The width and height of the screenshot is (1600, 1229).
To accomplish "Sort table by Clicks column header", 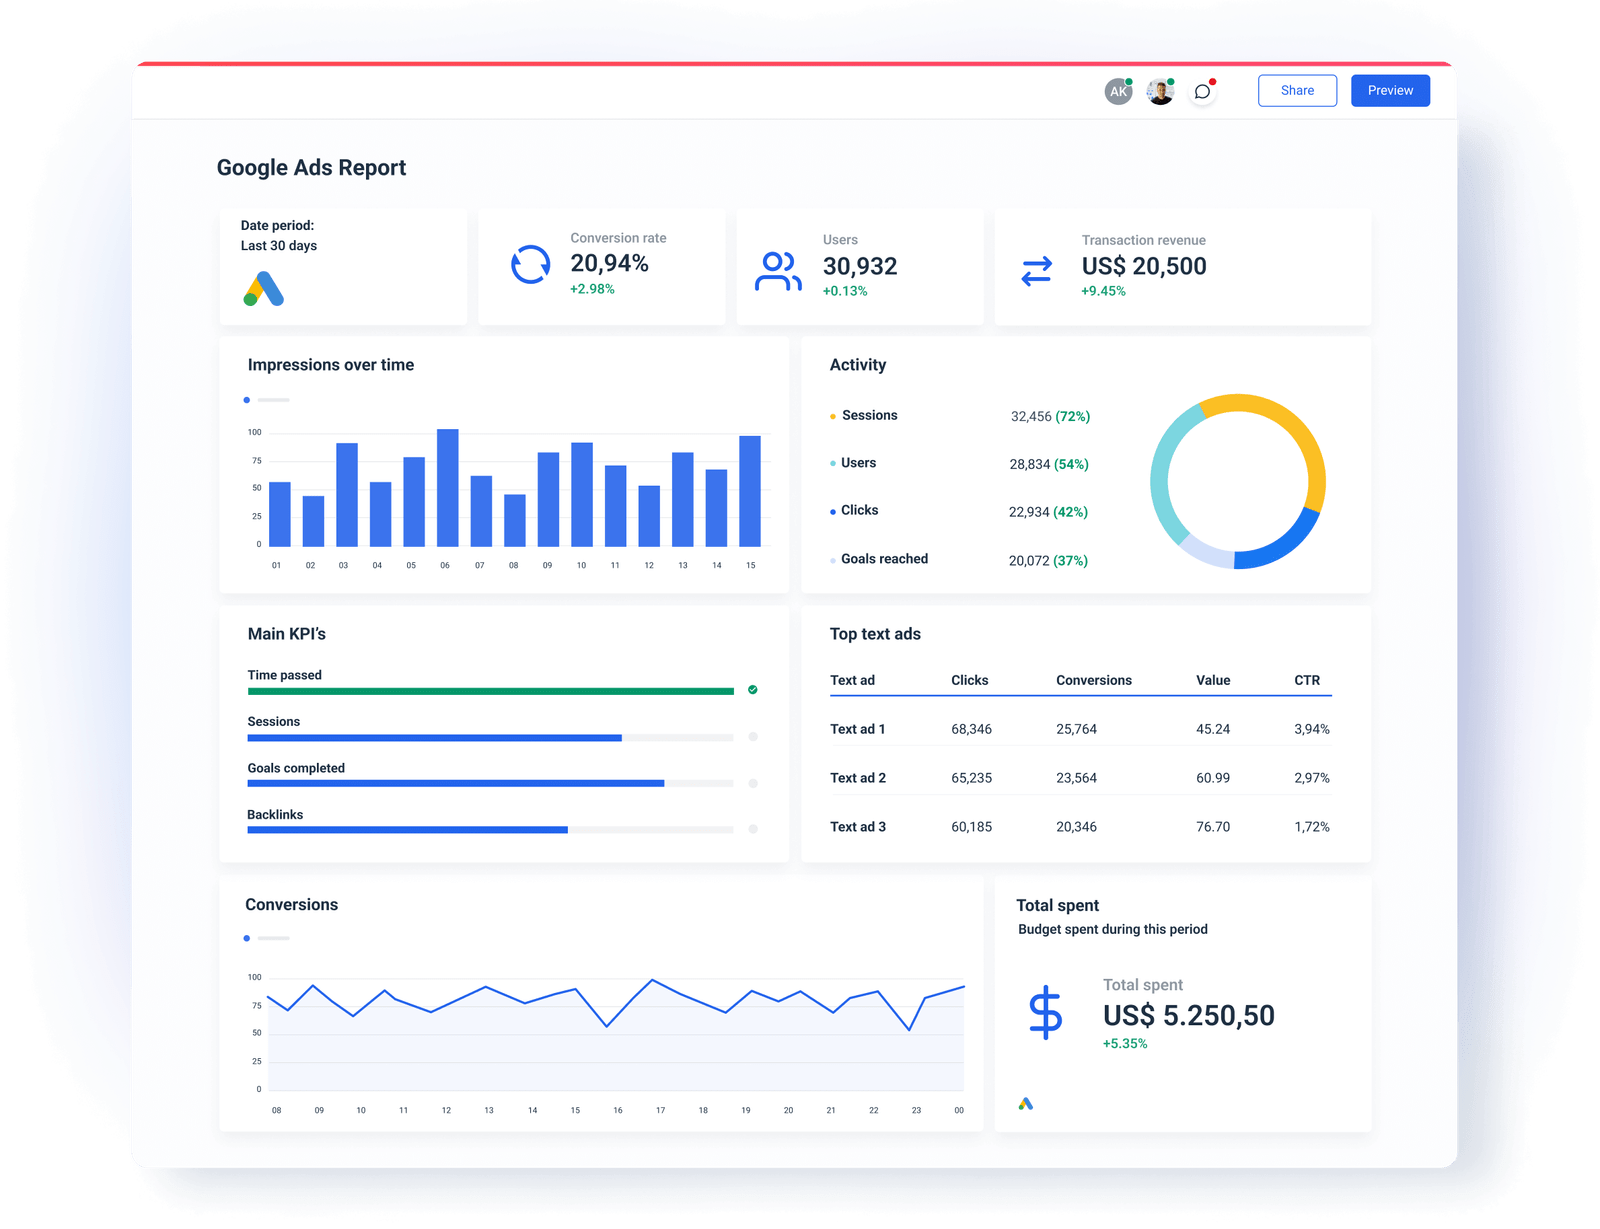I will (969, 680).
